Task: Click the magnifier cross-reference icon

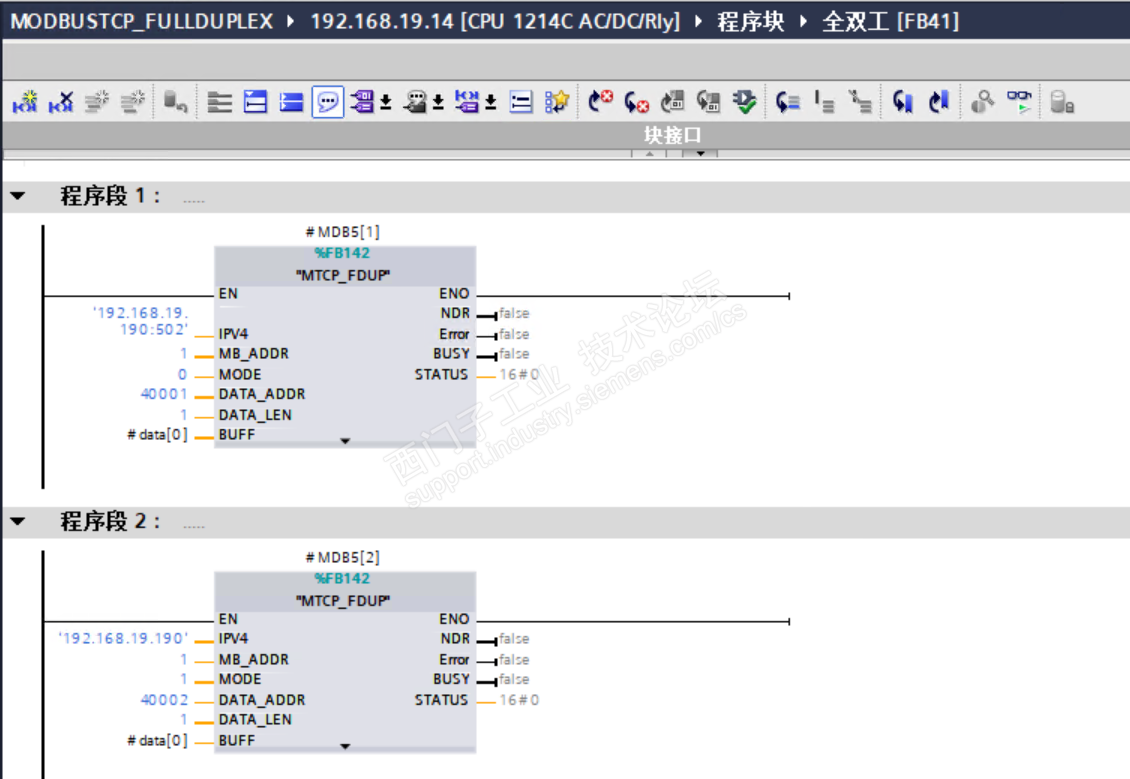Action: tap(982, 102)
